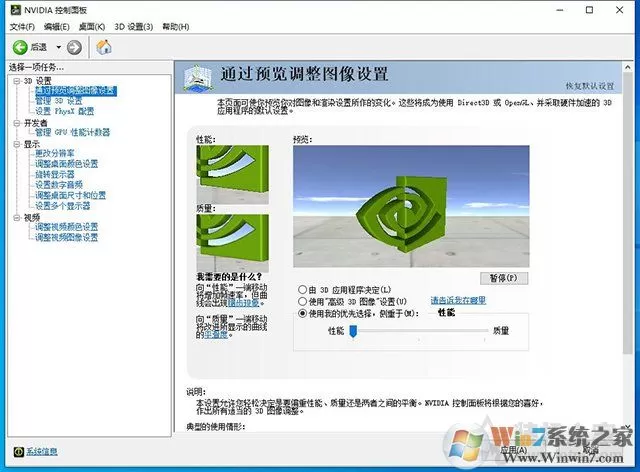Image resolution: width=640 pixels, height=472 pixels.
Task: Open the 3D 设置(3) menu
Action: point(133,27)
